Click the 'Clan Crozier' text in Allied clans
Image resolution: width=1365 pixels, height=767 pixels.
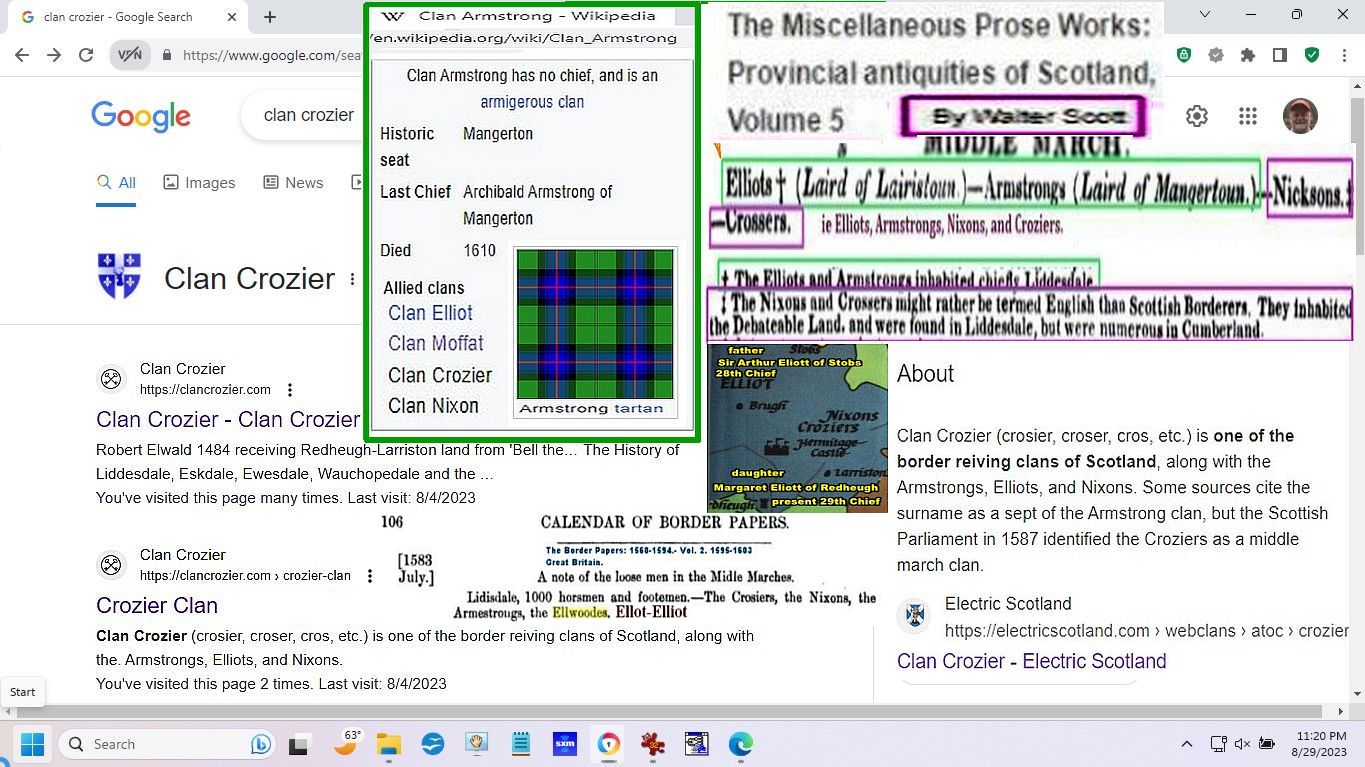pyautogui.click(x=440, y=375)
